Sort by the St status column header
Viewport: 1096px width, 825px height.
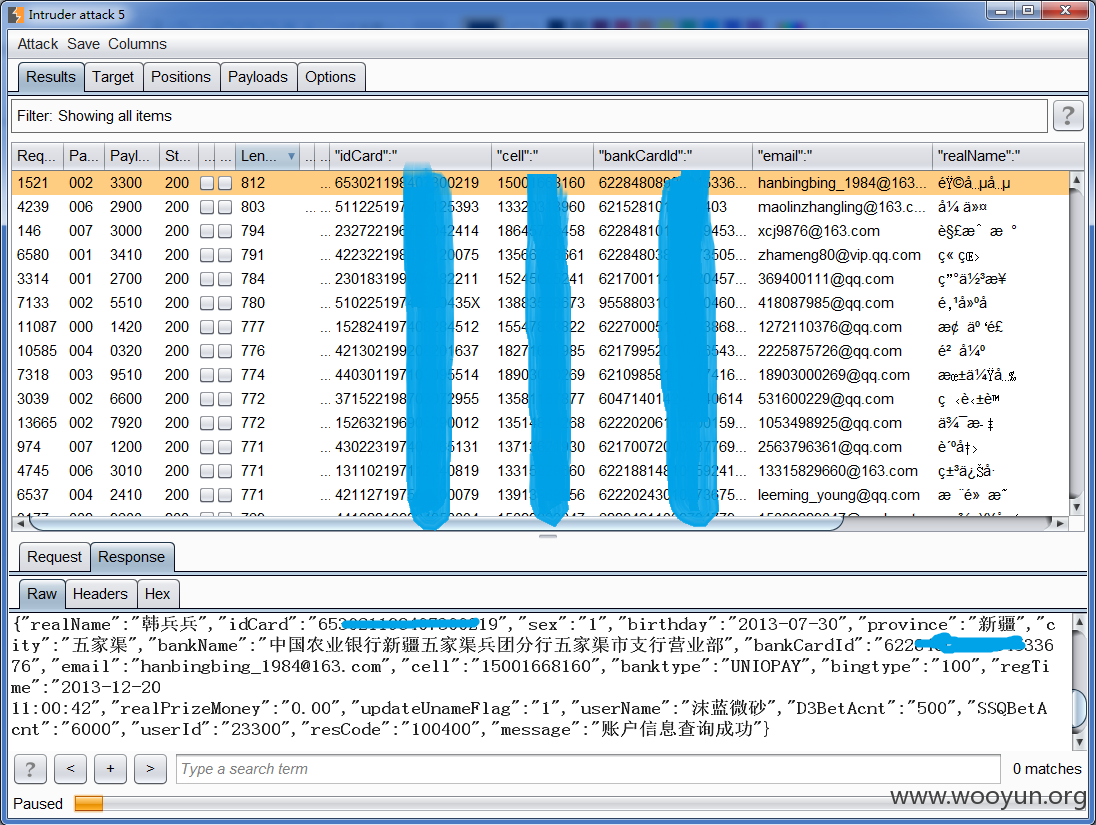tap(178, 156)
